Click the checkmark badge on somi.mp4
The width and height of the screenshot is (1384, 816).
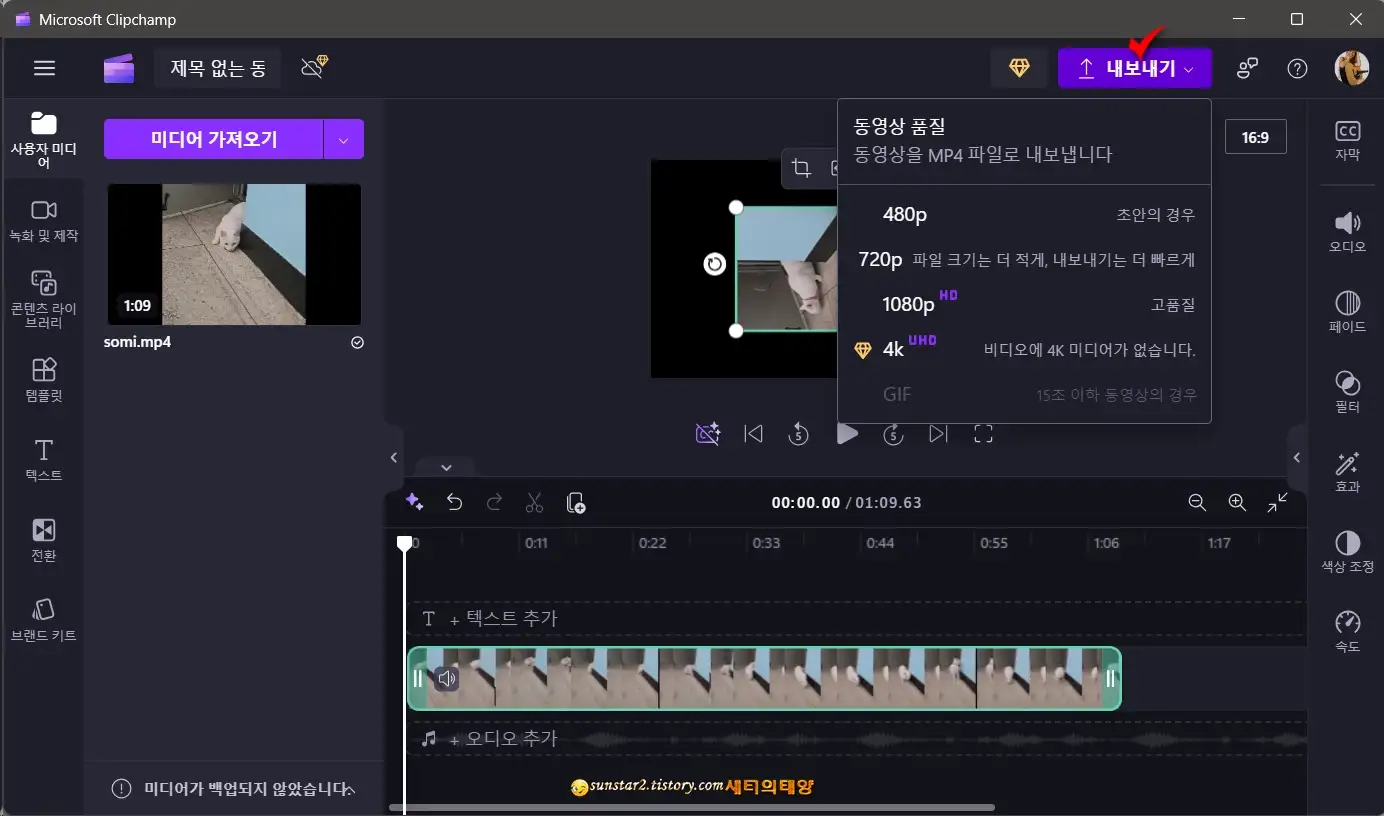point(356,343)
